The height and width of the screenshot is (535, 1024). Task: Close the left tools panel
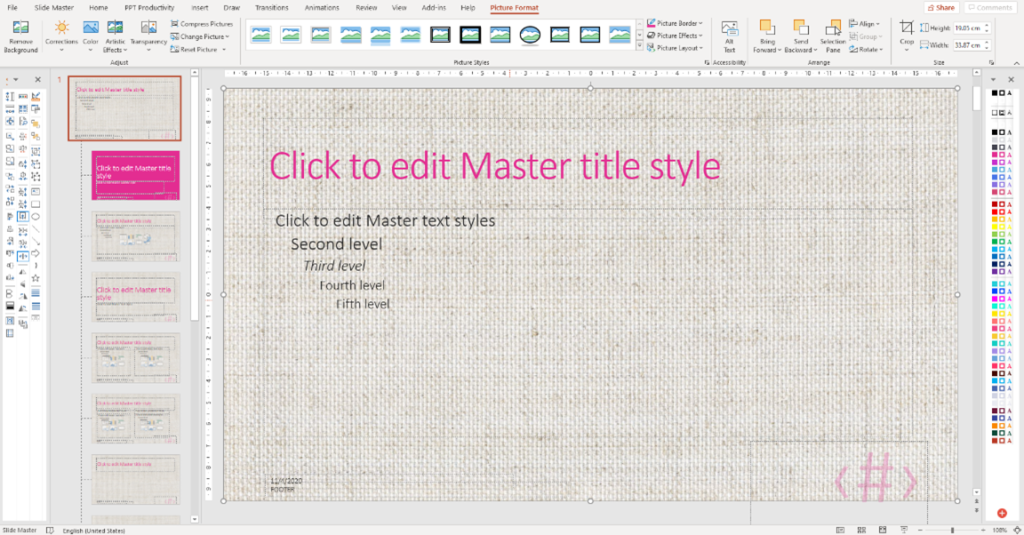[x=38, y=80]
